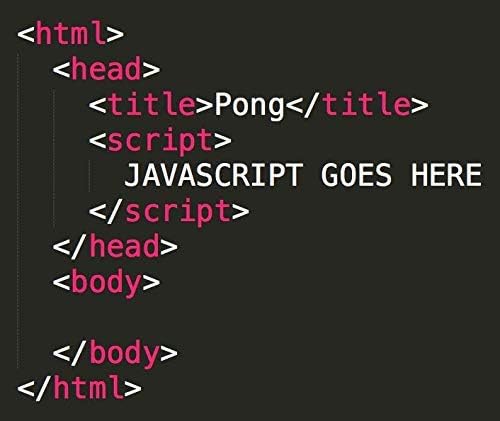
Task: Click the opening html tag
Action: (x=71, y=33)
